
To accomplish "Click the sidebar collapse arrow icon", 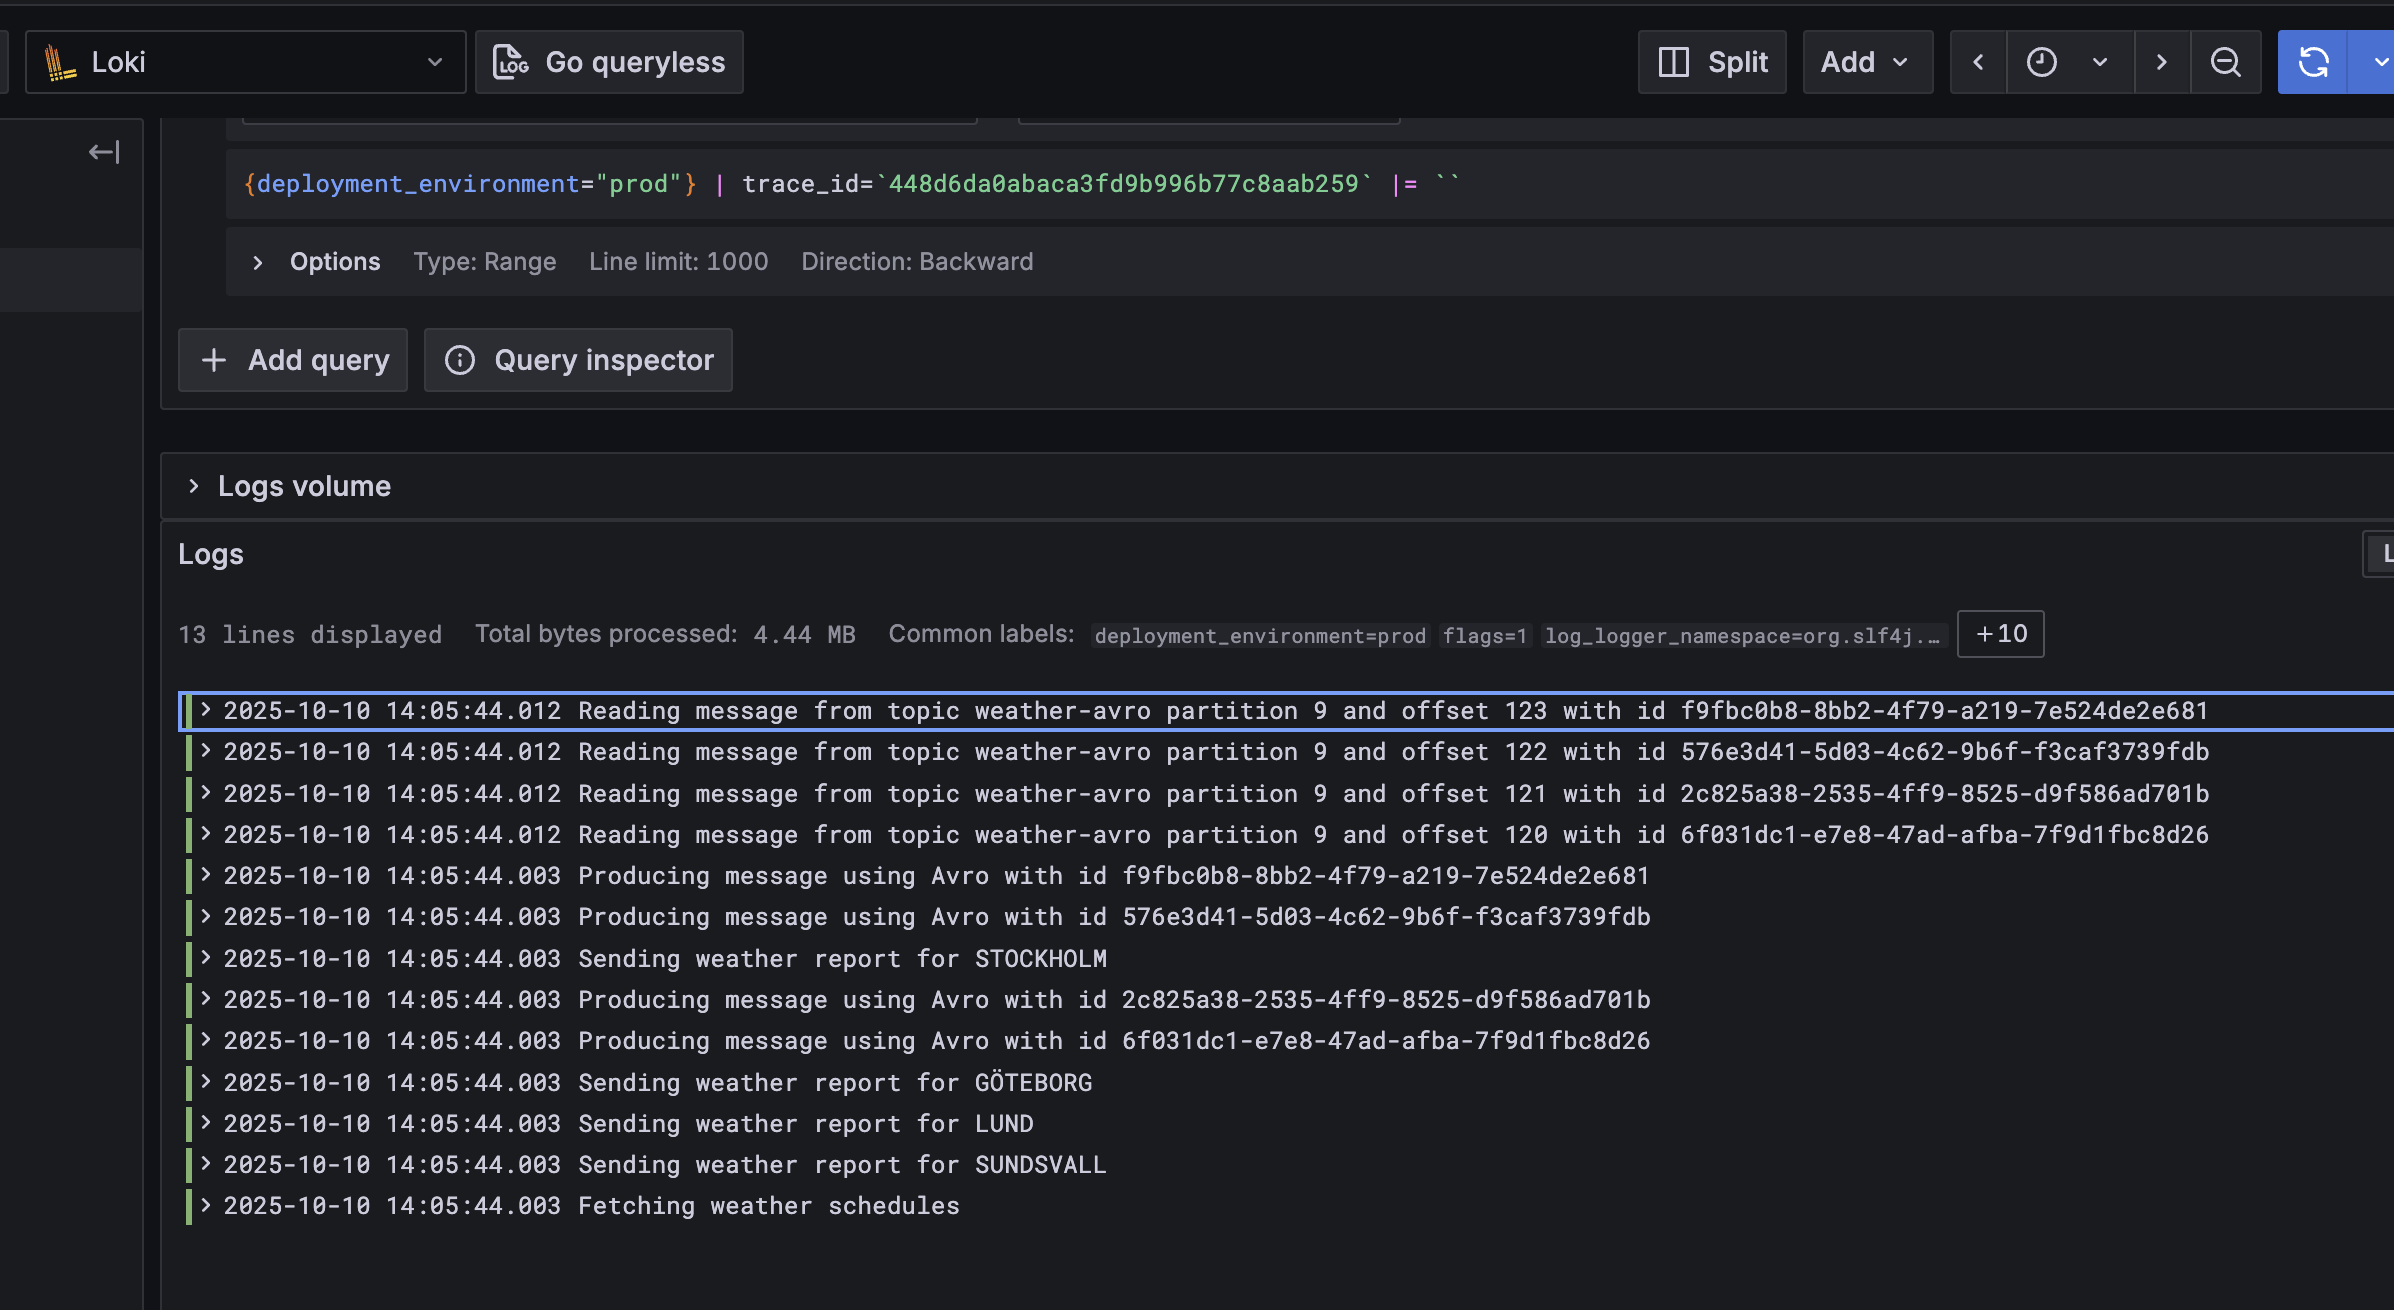I will 104,152.
